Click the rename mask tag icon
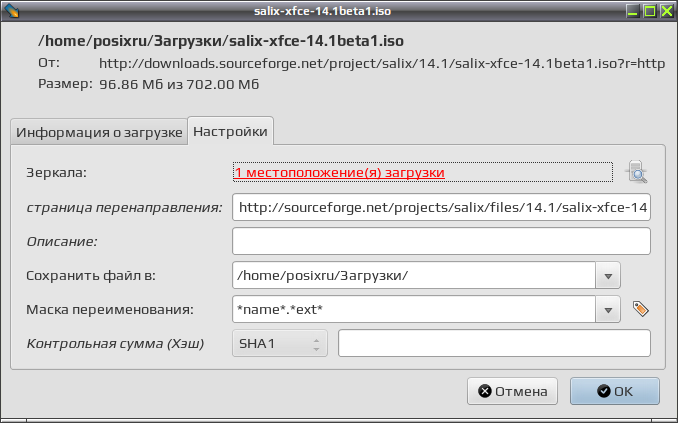 [x=640, y=309]
